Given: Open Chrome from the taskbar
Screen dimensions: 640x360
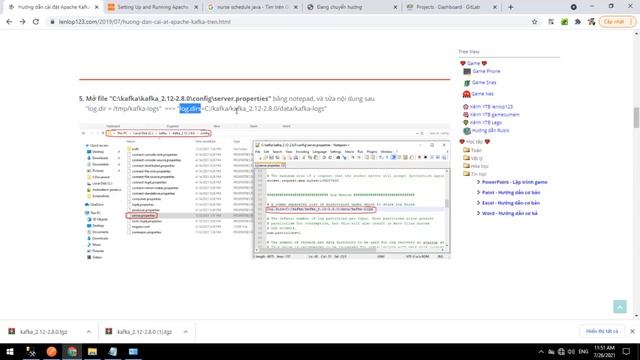Looking at the screenshot, I should tap(72, 351).
